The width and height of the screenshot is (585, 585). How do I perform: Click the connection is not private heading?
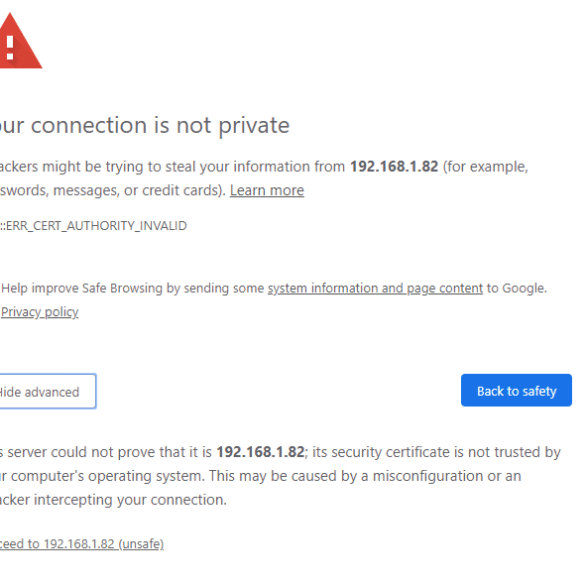pyautogui.click(x=145, y=126)
